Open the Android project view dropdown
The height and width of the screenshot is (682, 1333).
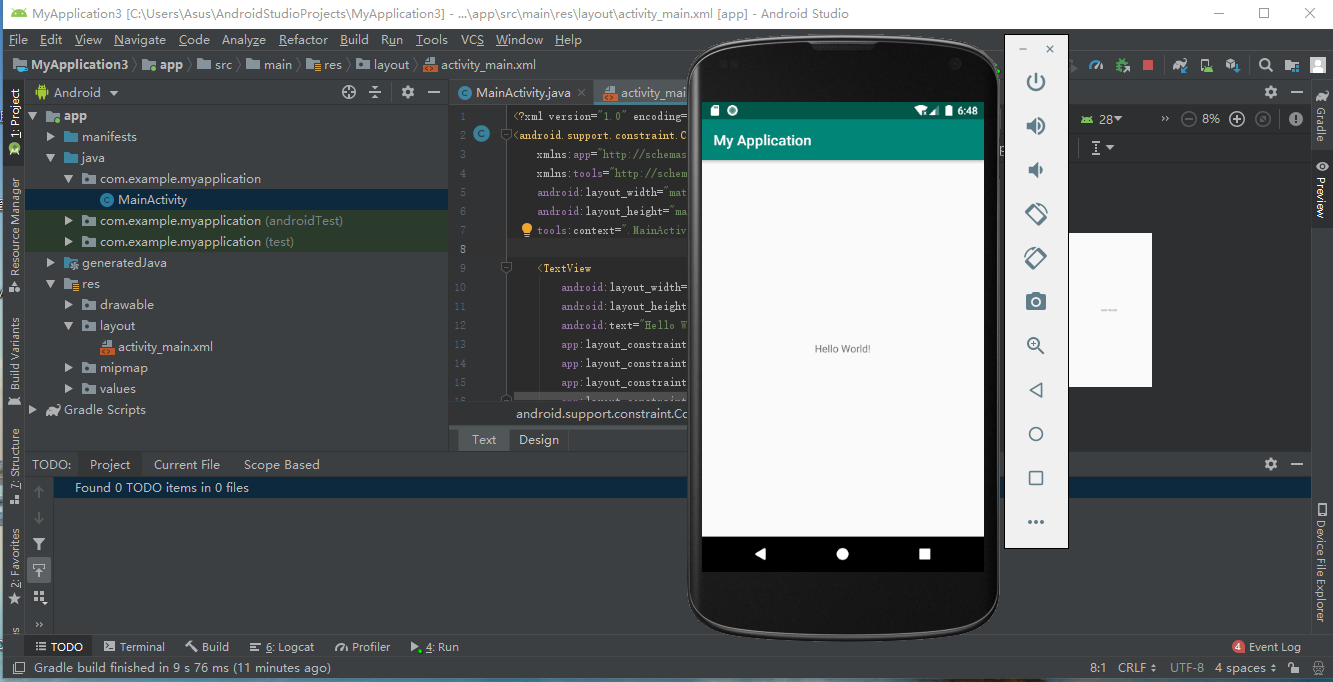78,92
